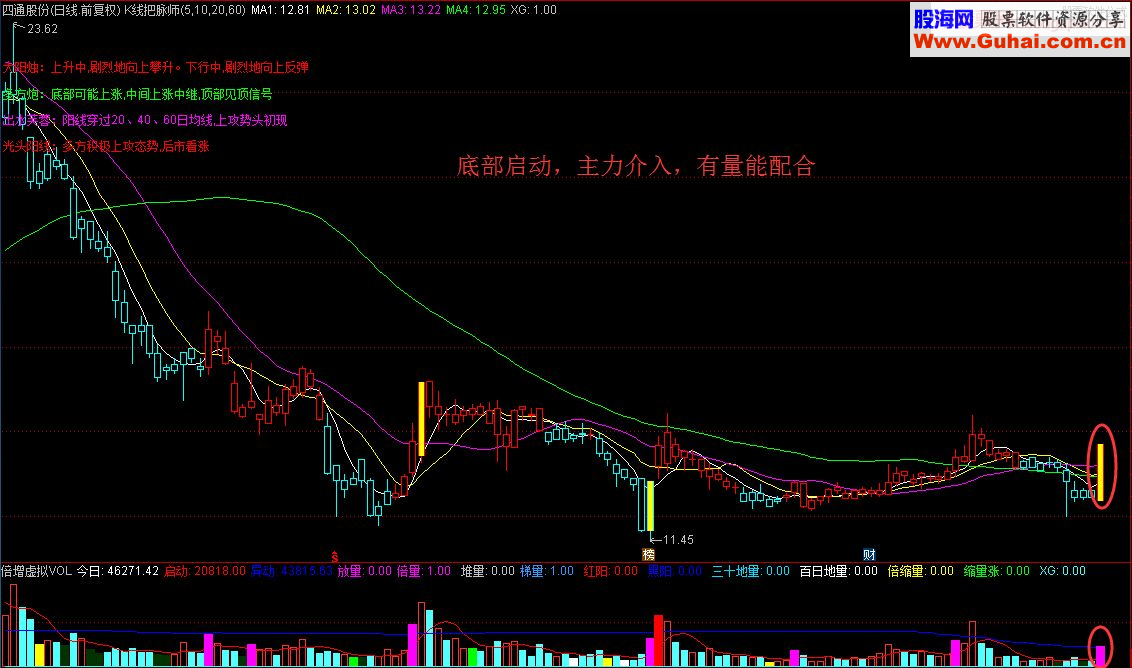This screenshot has height=668, width=1132.
Task: Click the latest magenta volume bar at panel end
Action: coord(1100,656)
